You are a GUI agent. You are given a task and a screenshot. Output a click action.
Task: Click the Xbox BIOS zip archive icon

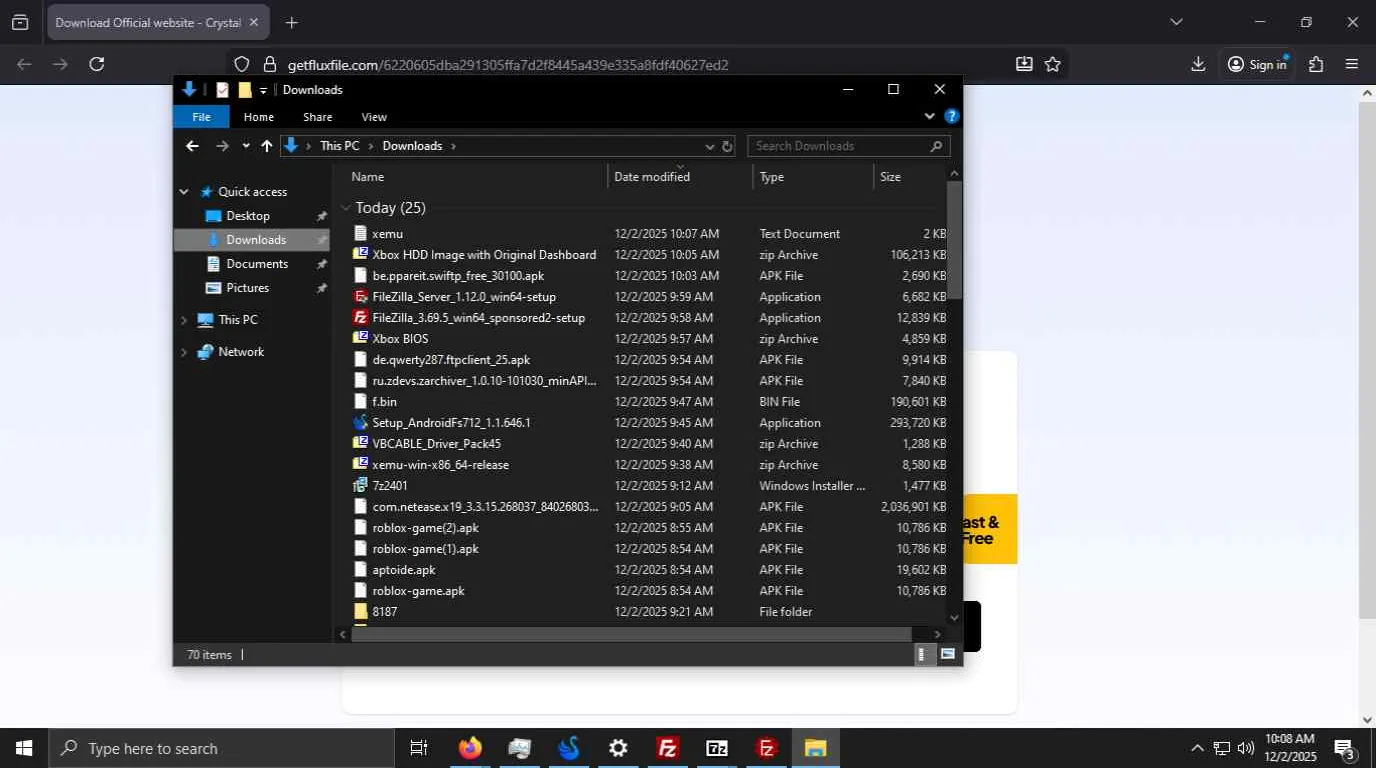(361, 338)
